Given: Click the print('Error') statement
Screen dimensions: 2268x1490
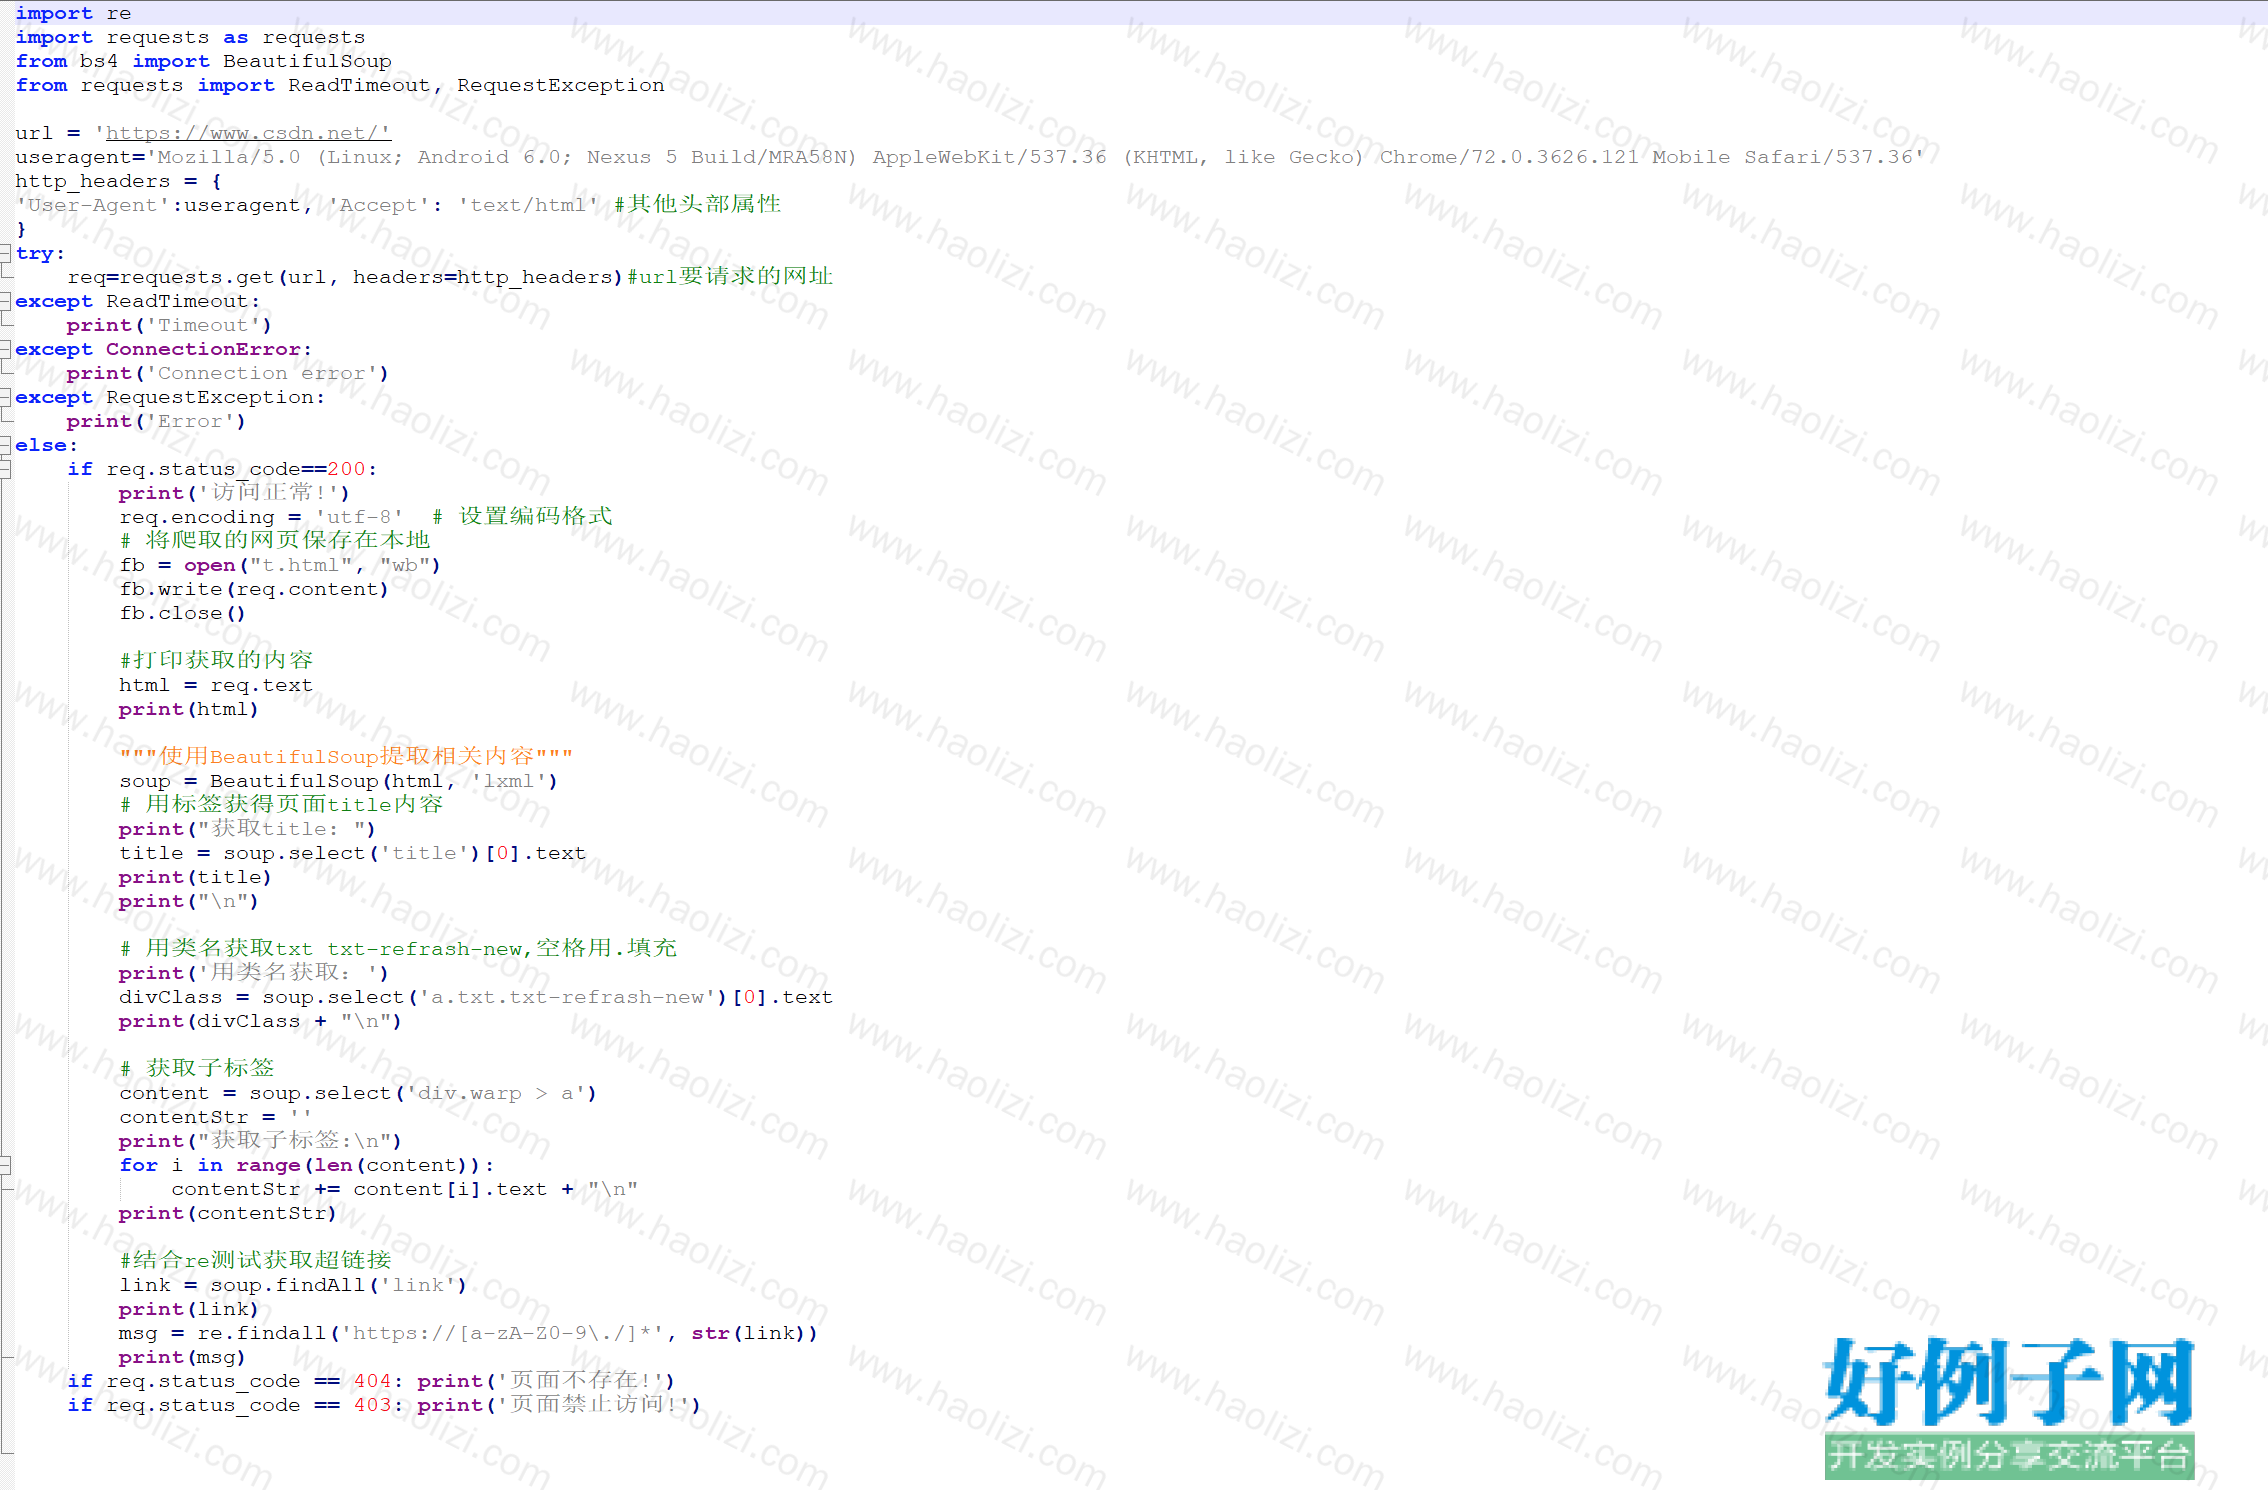Looking at the screenshot, I should pyautogui.click(x=156, y=421).
